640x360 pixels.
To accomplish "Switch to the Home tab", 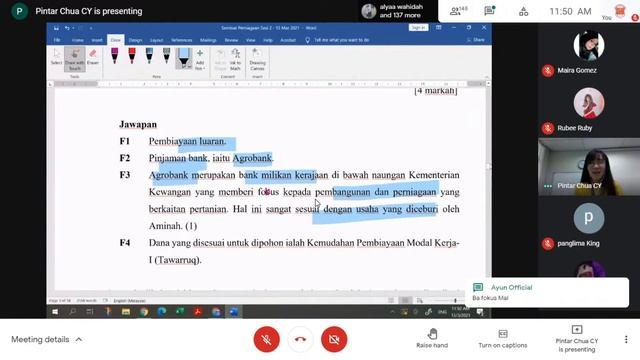I will tap(78, 40).
